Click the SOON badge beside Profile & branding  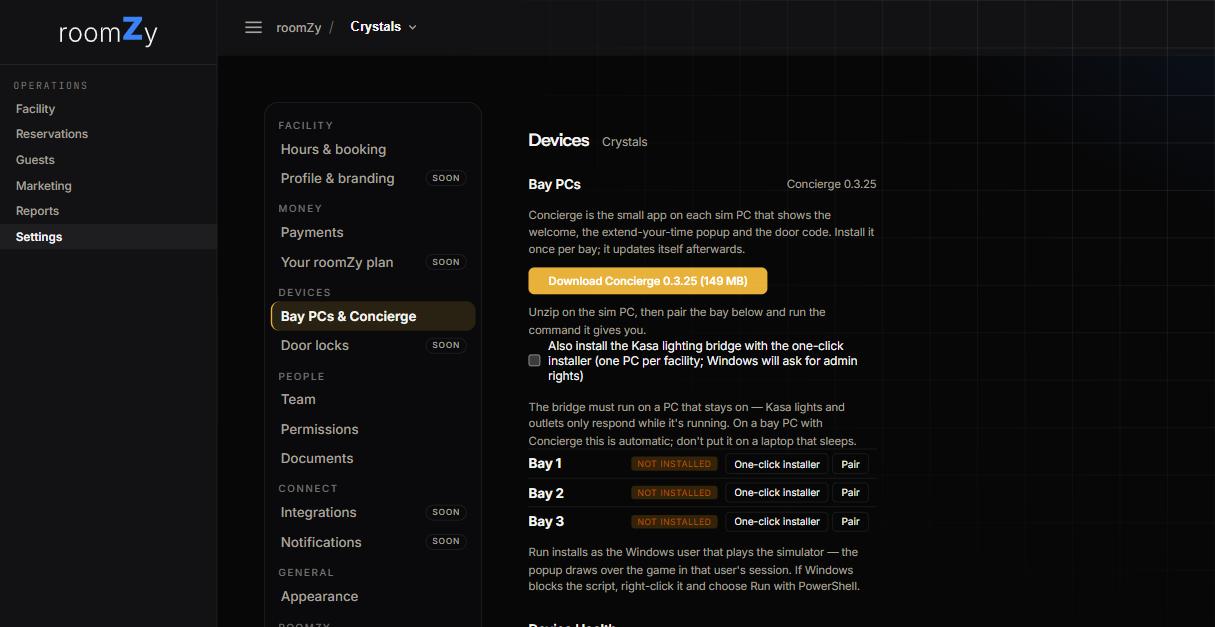pyautogui.click(x=446, y=178)
